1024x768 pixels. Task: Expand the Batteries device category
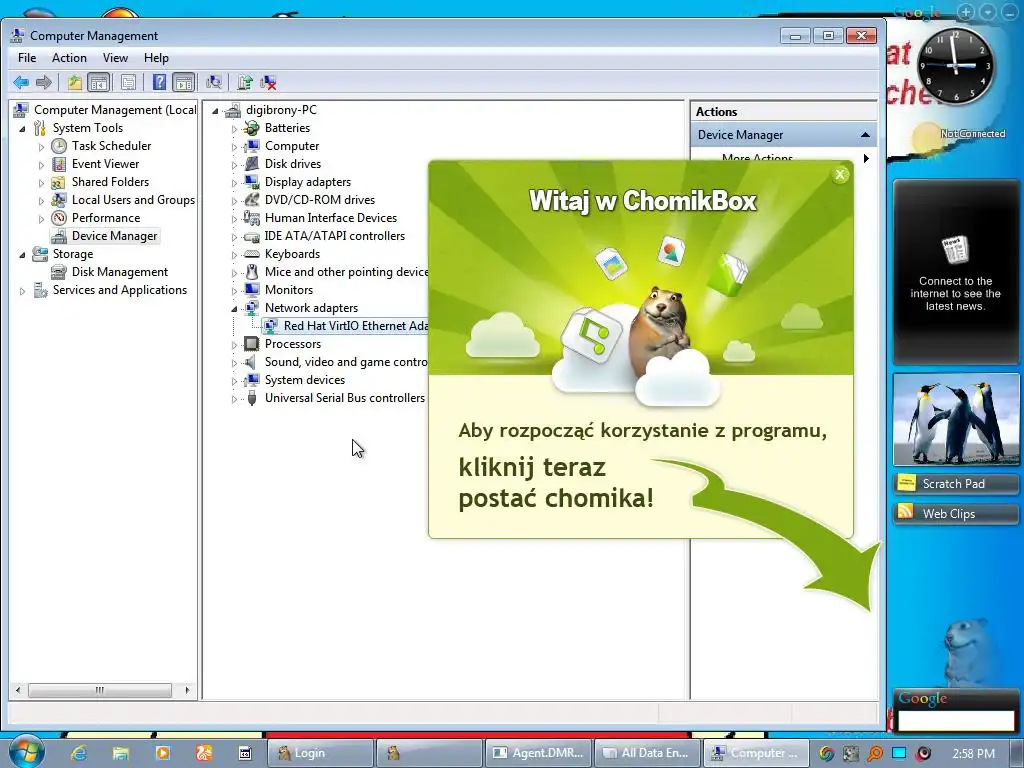234,129
